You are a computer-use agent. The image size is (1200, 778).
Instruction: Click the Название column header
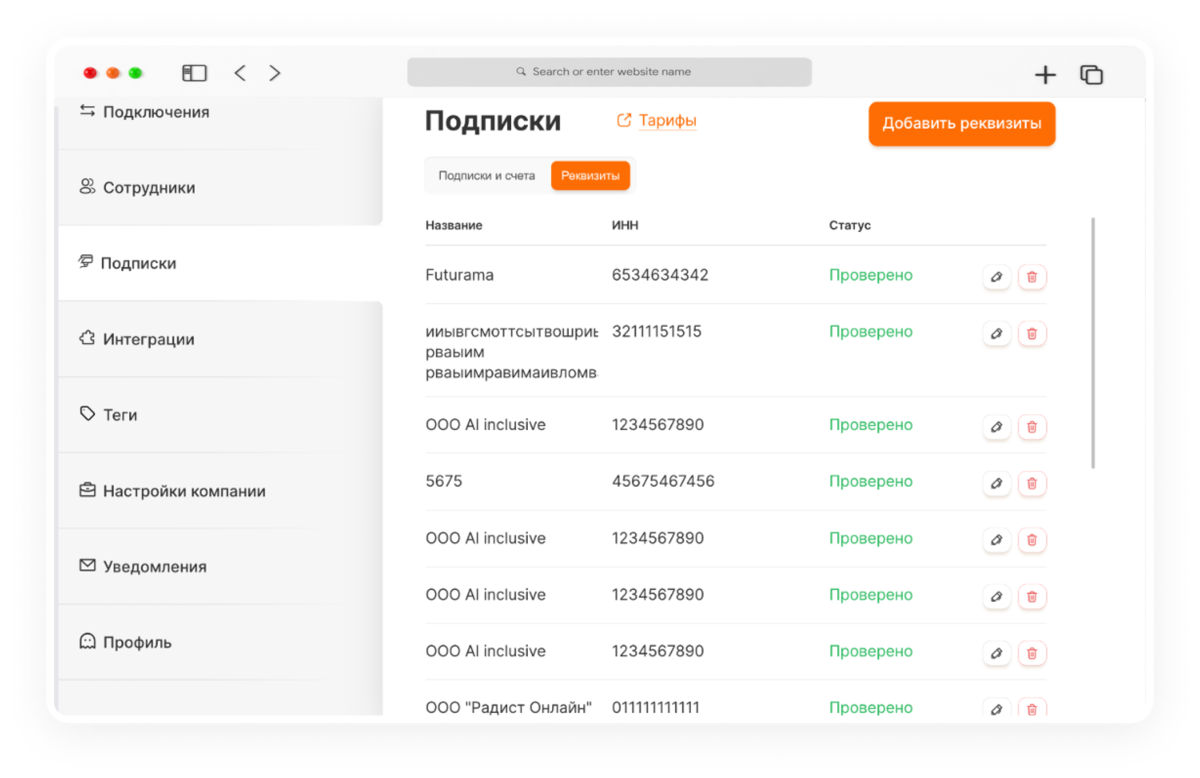[x=454, y=226]
